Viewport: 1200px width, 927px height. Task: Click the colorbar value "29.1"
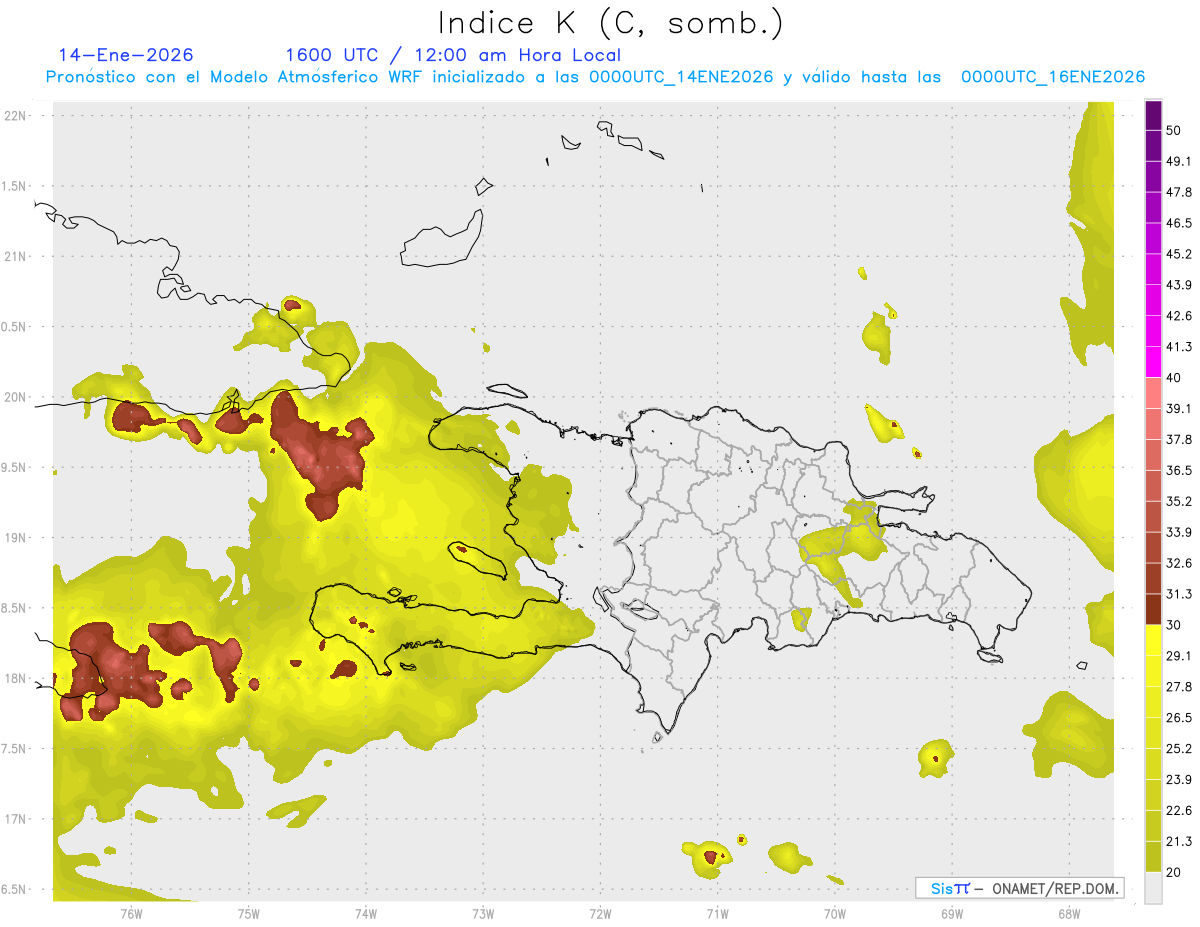click(1179, 656)
